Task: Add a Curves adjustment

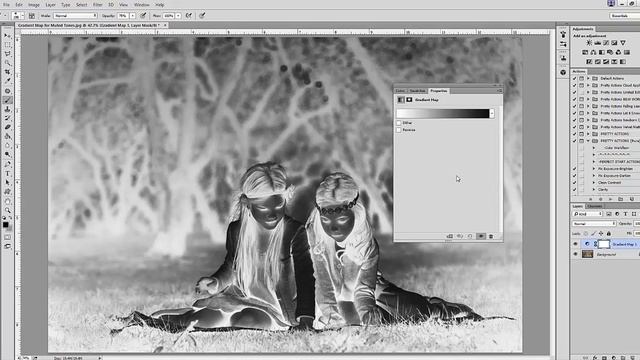Action: [606, 43]
